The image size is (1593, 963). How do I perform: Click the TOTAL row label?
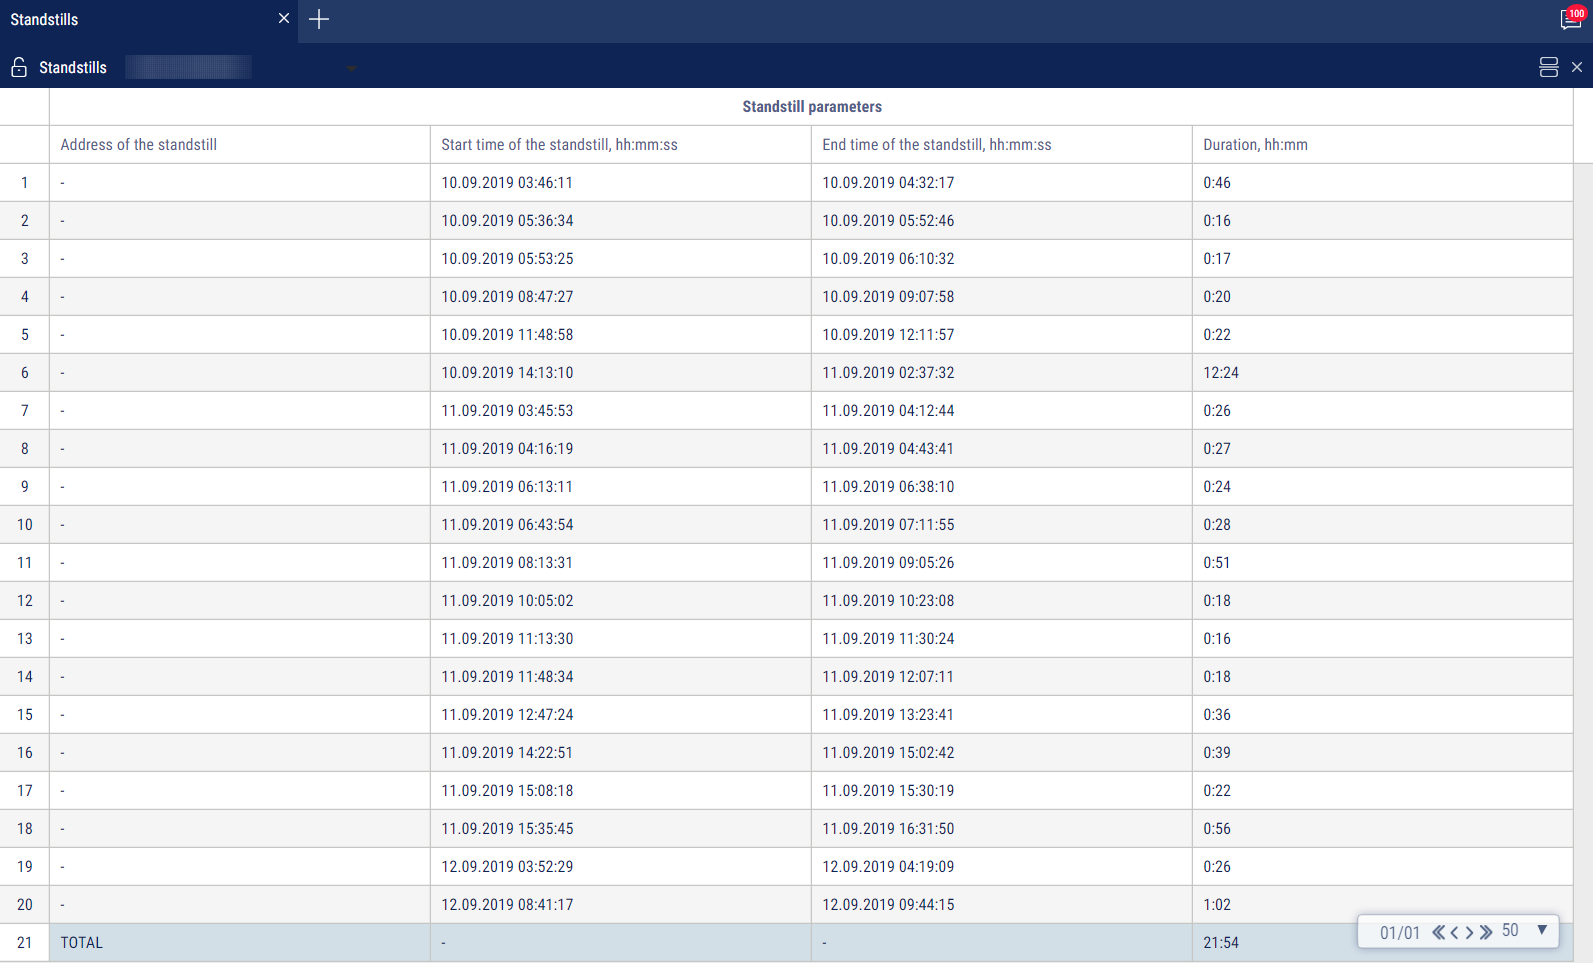coord(81,943)
